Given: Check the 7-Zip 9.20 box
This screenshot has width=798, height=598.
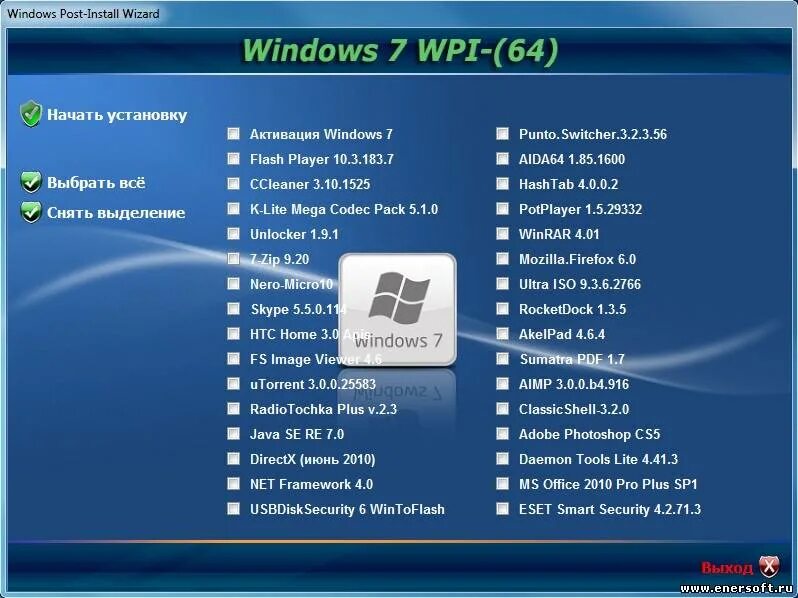Looking at the screenshot, I should point(234,259).
